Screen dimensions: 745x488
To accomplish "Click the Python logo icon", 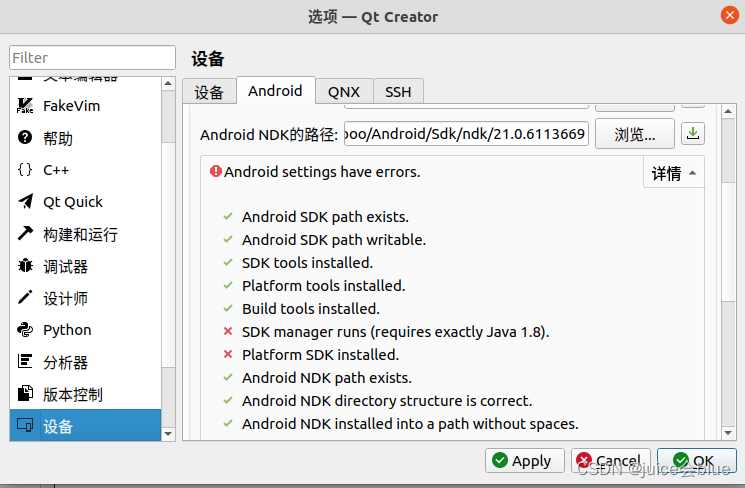I will point(25,330).
